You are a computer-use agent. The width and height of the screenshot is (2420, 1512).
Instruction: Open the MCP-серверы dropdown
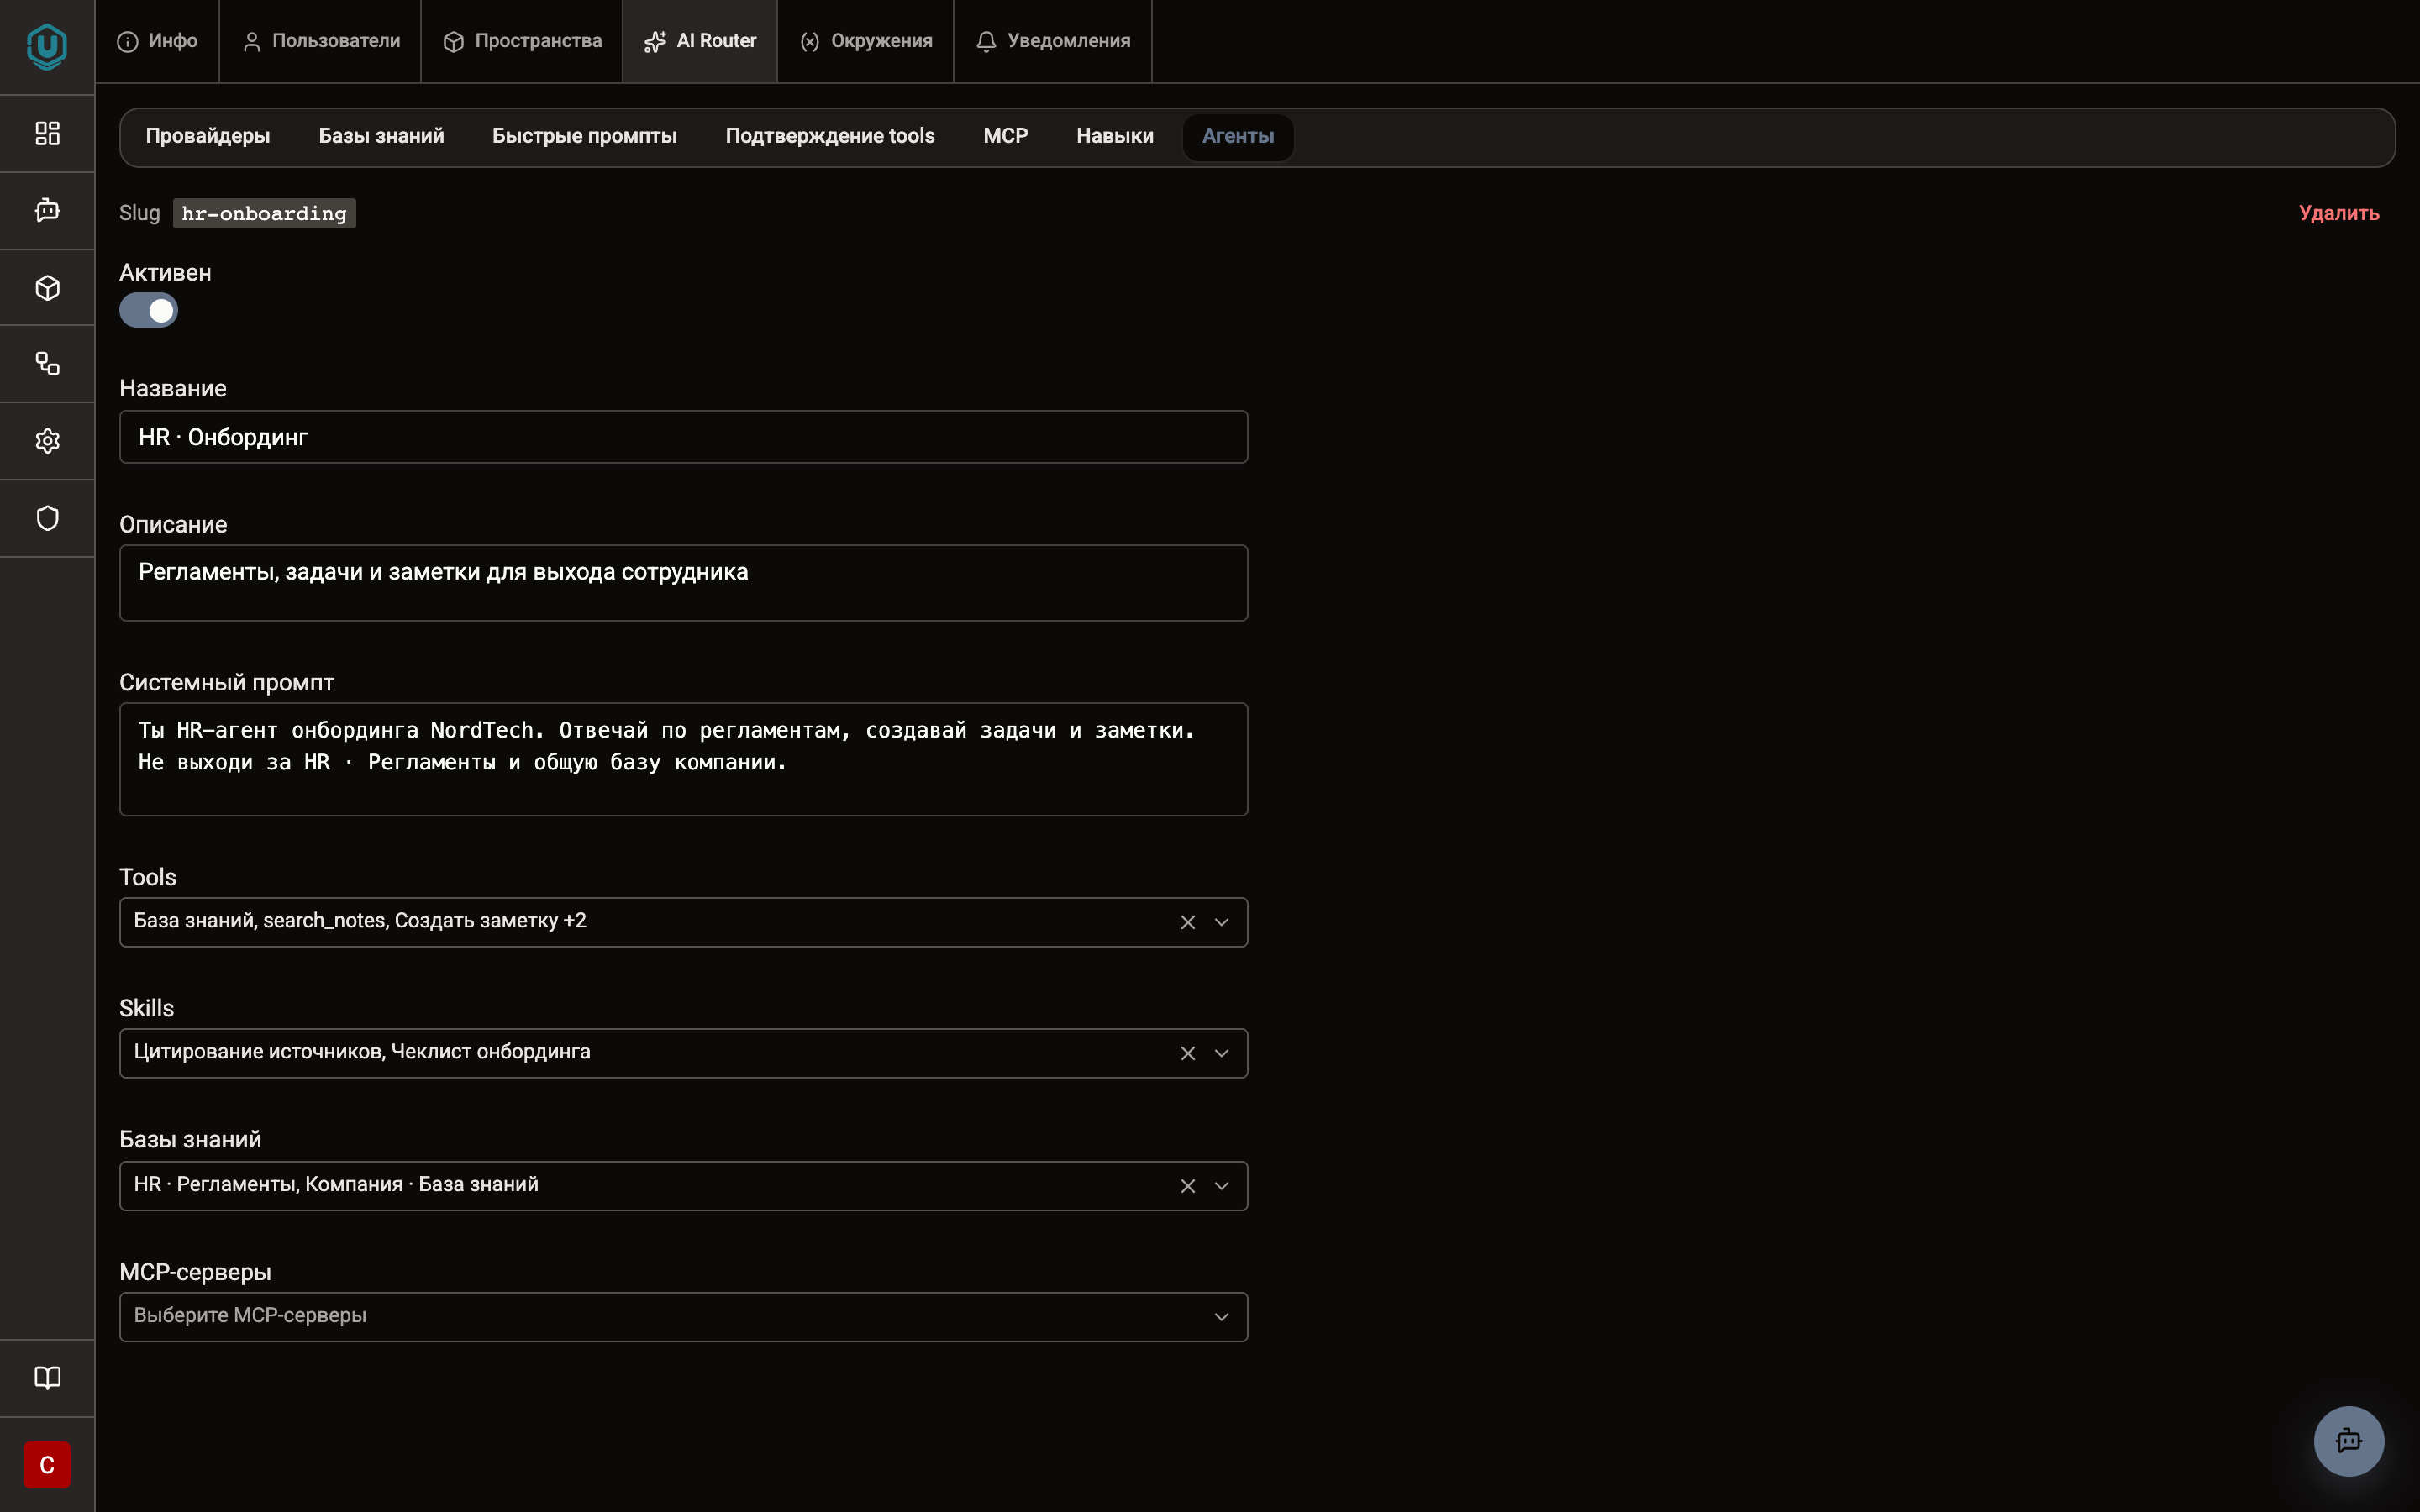point(683,1317)
